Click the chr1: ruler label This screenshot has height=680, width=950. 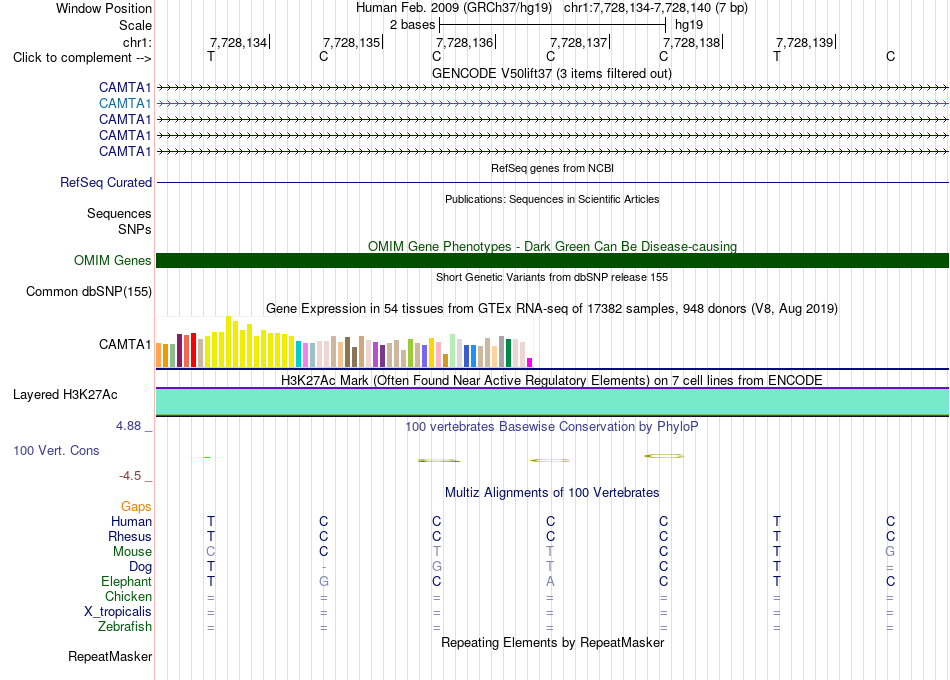(x=137, y=42)
